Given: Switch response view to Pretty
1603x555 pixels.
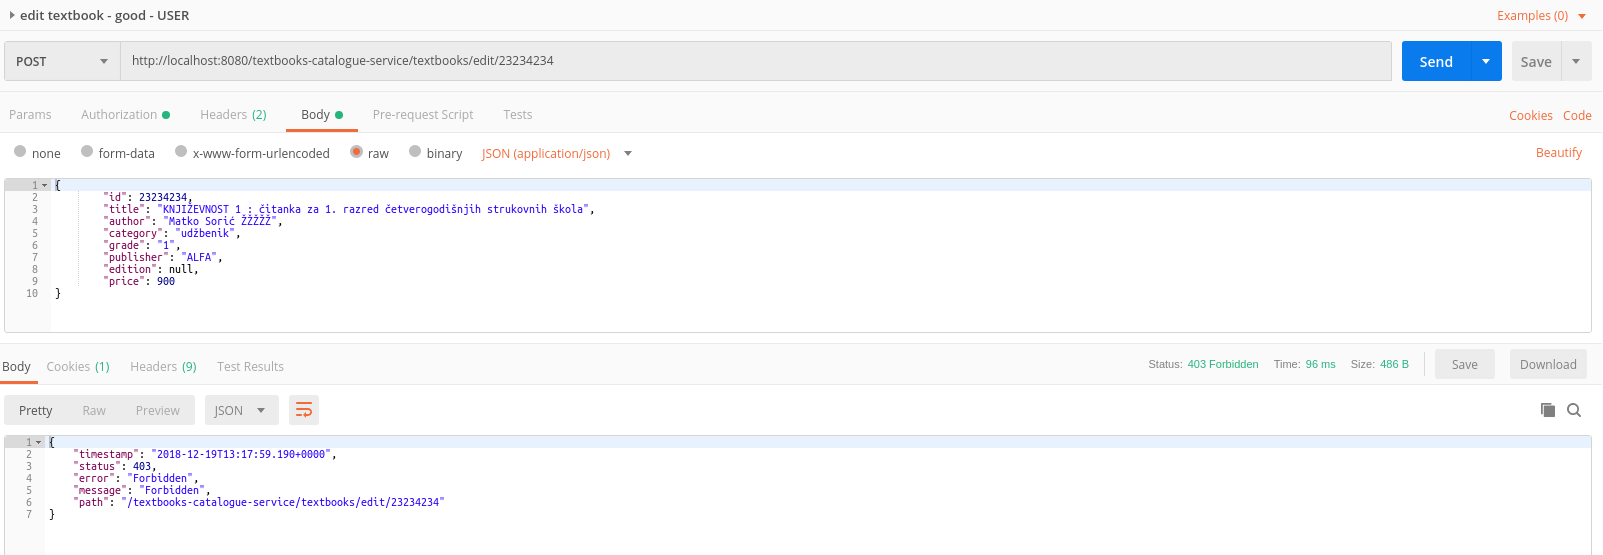Looking at the screenshot, I should tap(36, 410).
